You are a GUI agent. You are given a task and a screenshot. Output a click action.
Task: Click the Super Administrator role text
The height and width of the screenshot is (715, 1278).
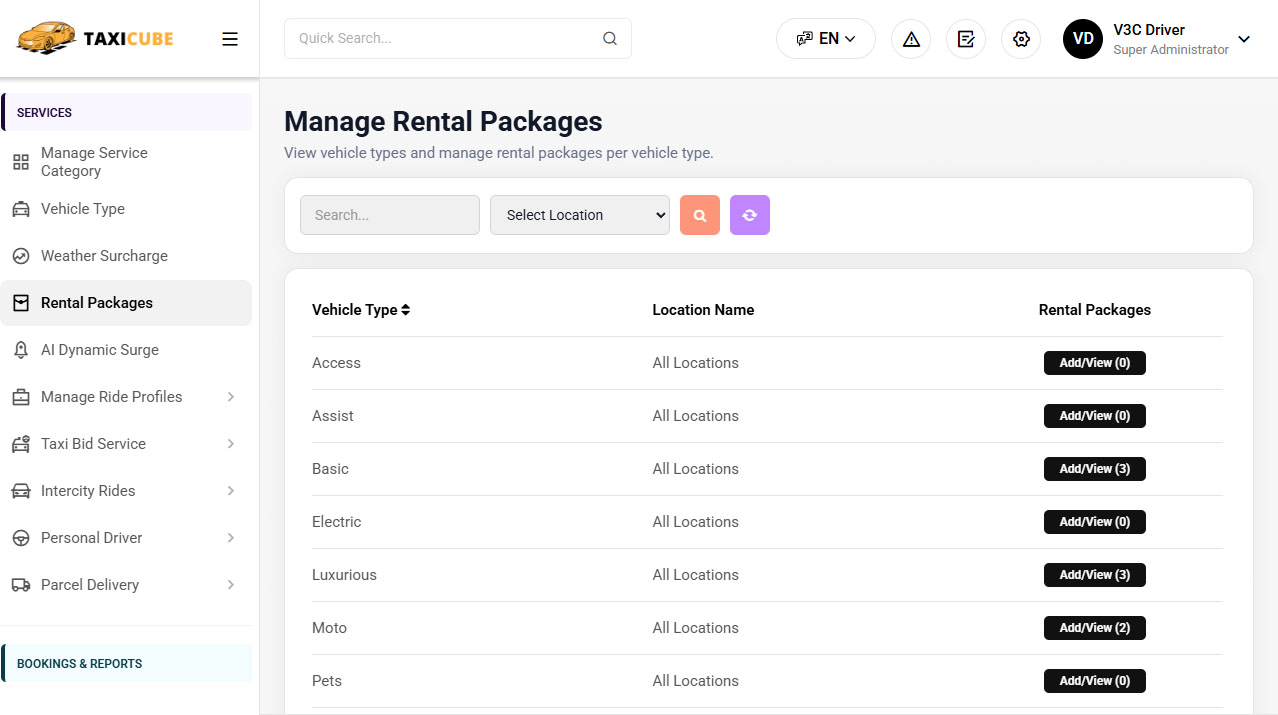tap(1171, 50)
